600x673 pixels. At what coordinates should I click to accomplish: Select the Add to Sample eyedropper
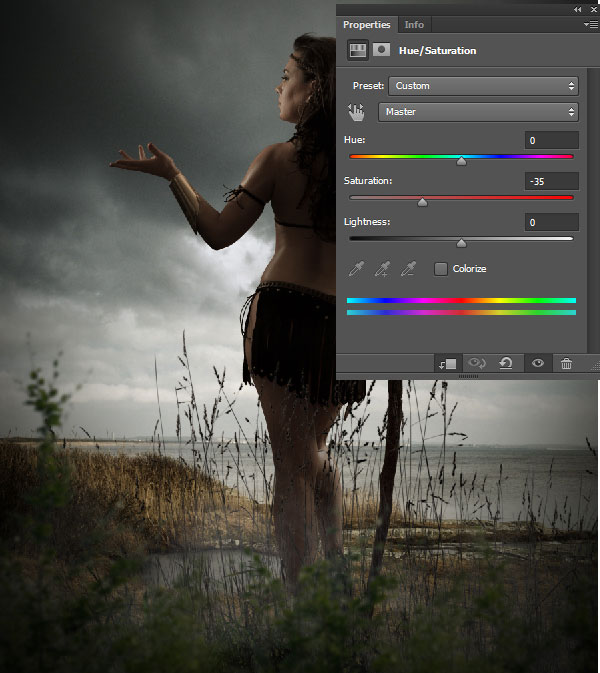pos(382,269)
